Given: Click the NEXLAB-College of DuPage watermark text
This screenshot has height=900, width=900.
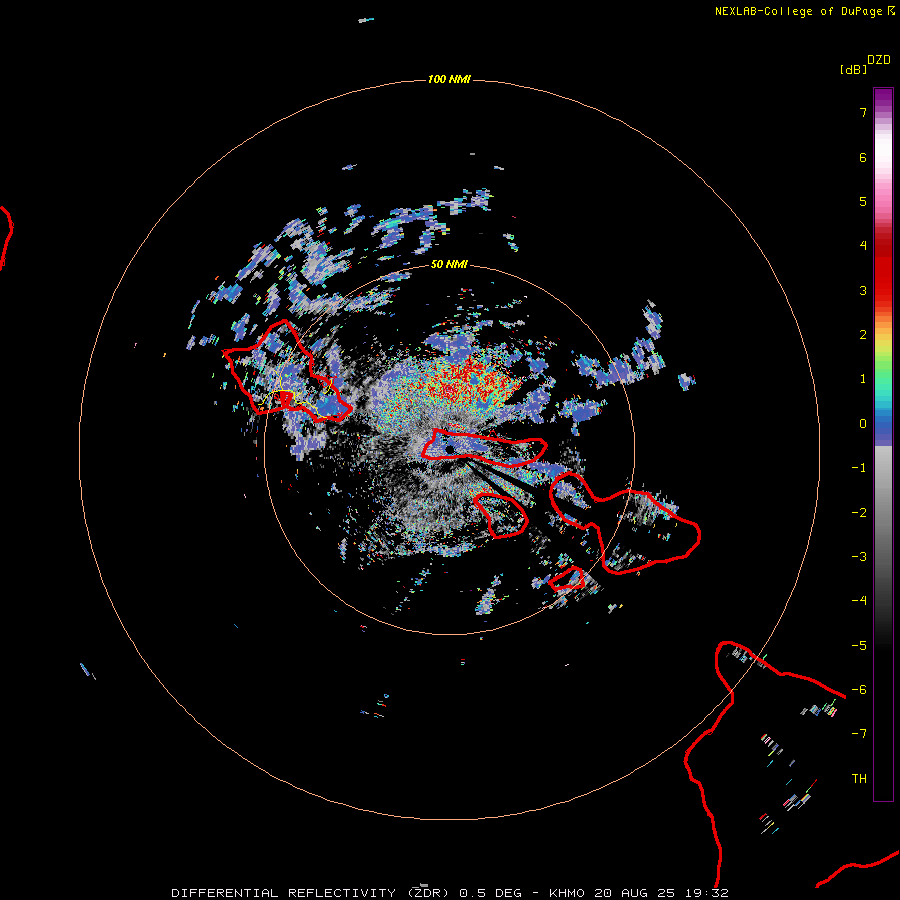Looking at the screenshot, I should [x=799, y=11].
